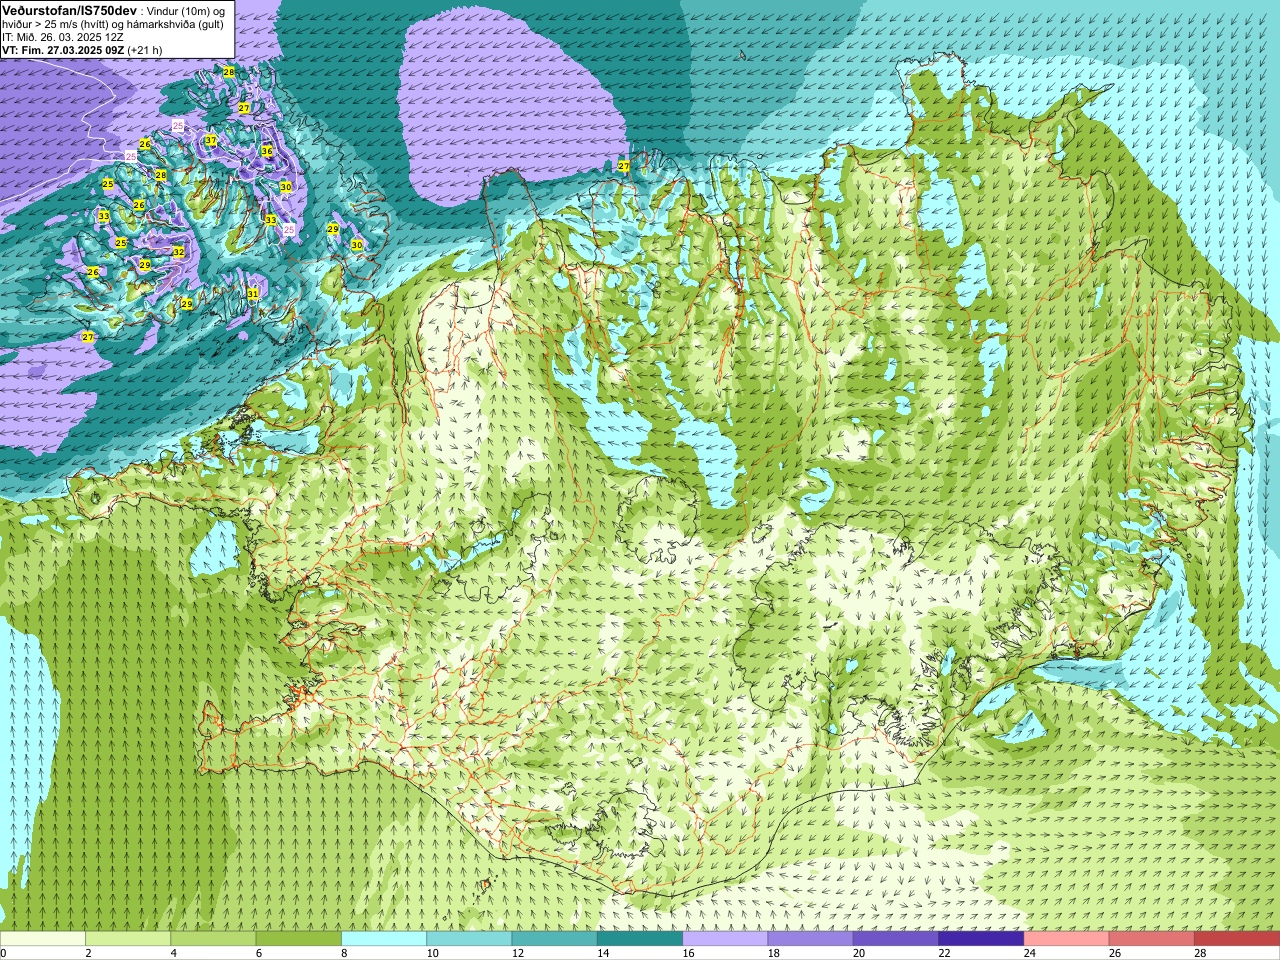Image resolution: width=1280 pixels, height=960 pixels.
Task: Click the legend scale tick label 18
Action: coord(773,953)
